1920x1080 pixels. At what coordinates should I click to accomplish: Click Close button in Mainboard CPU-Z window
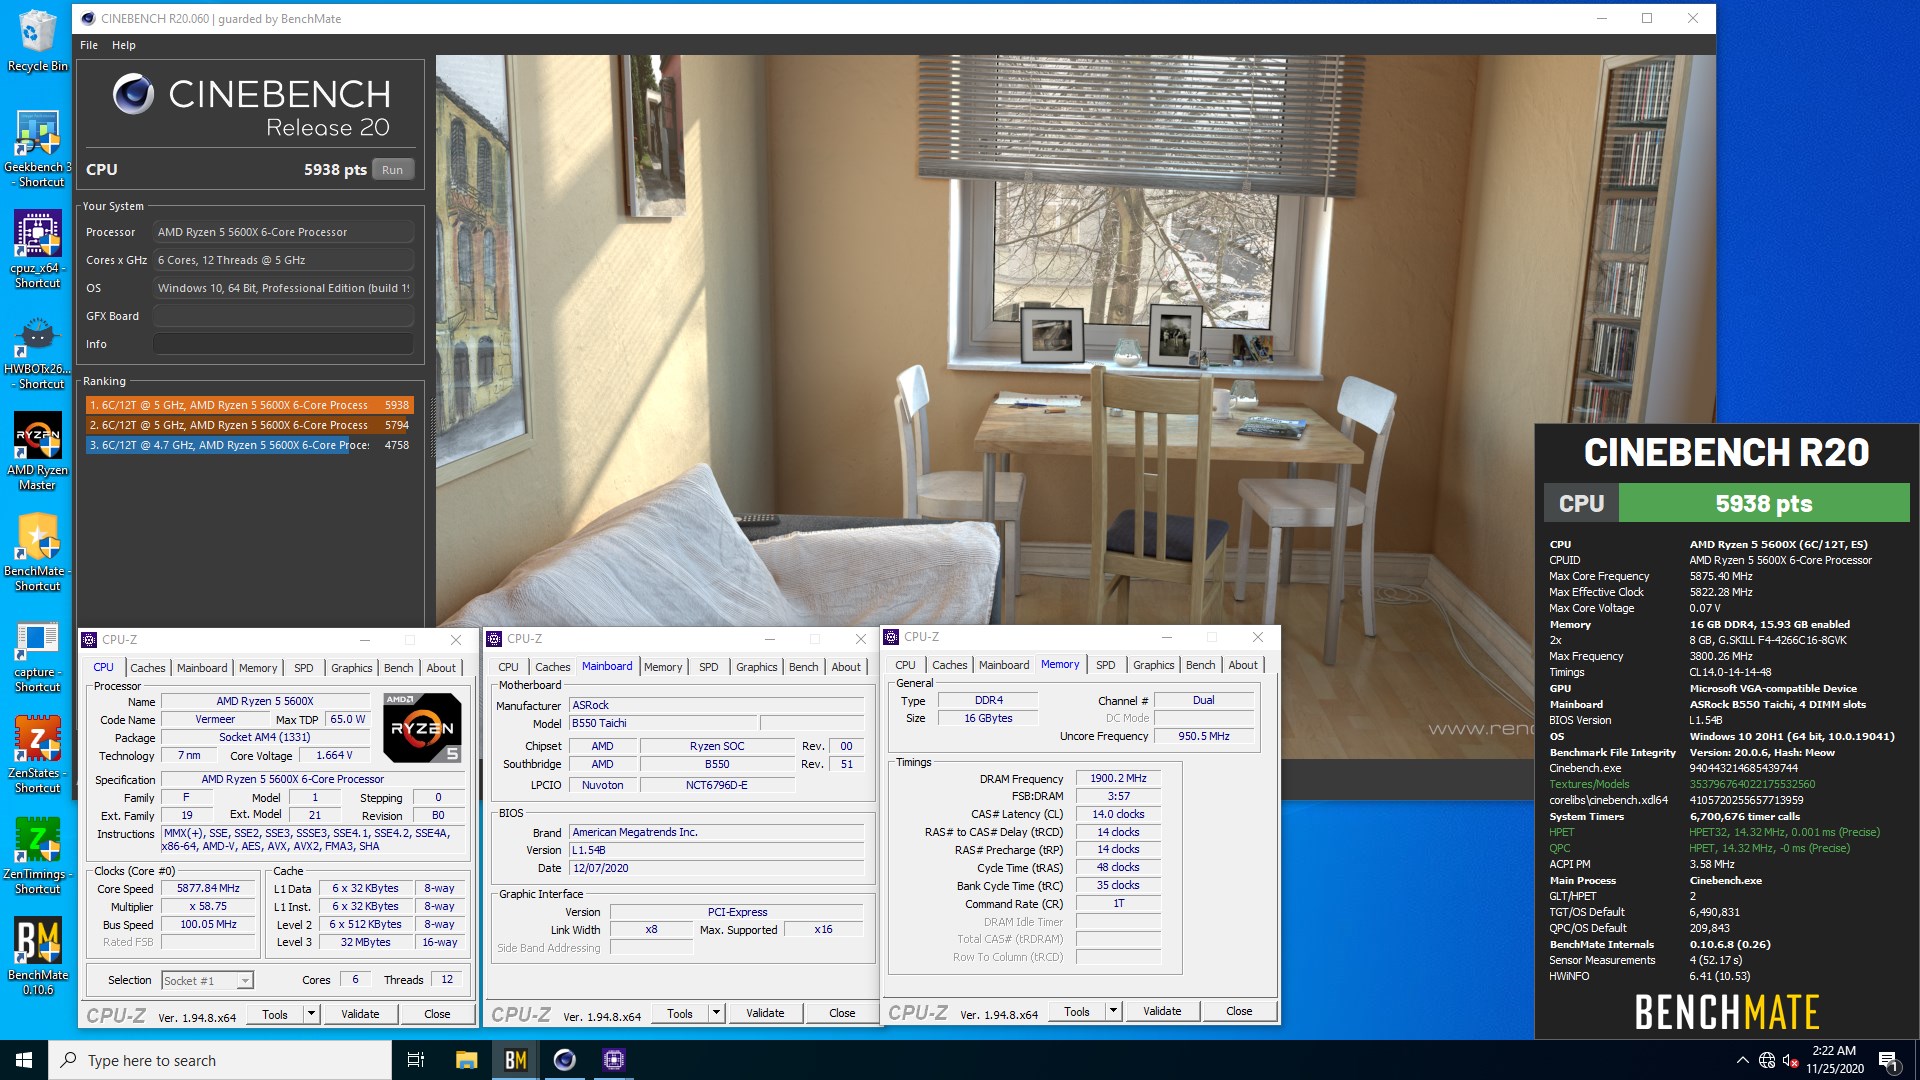[x=842, y=1013]
